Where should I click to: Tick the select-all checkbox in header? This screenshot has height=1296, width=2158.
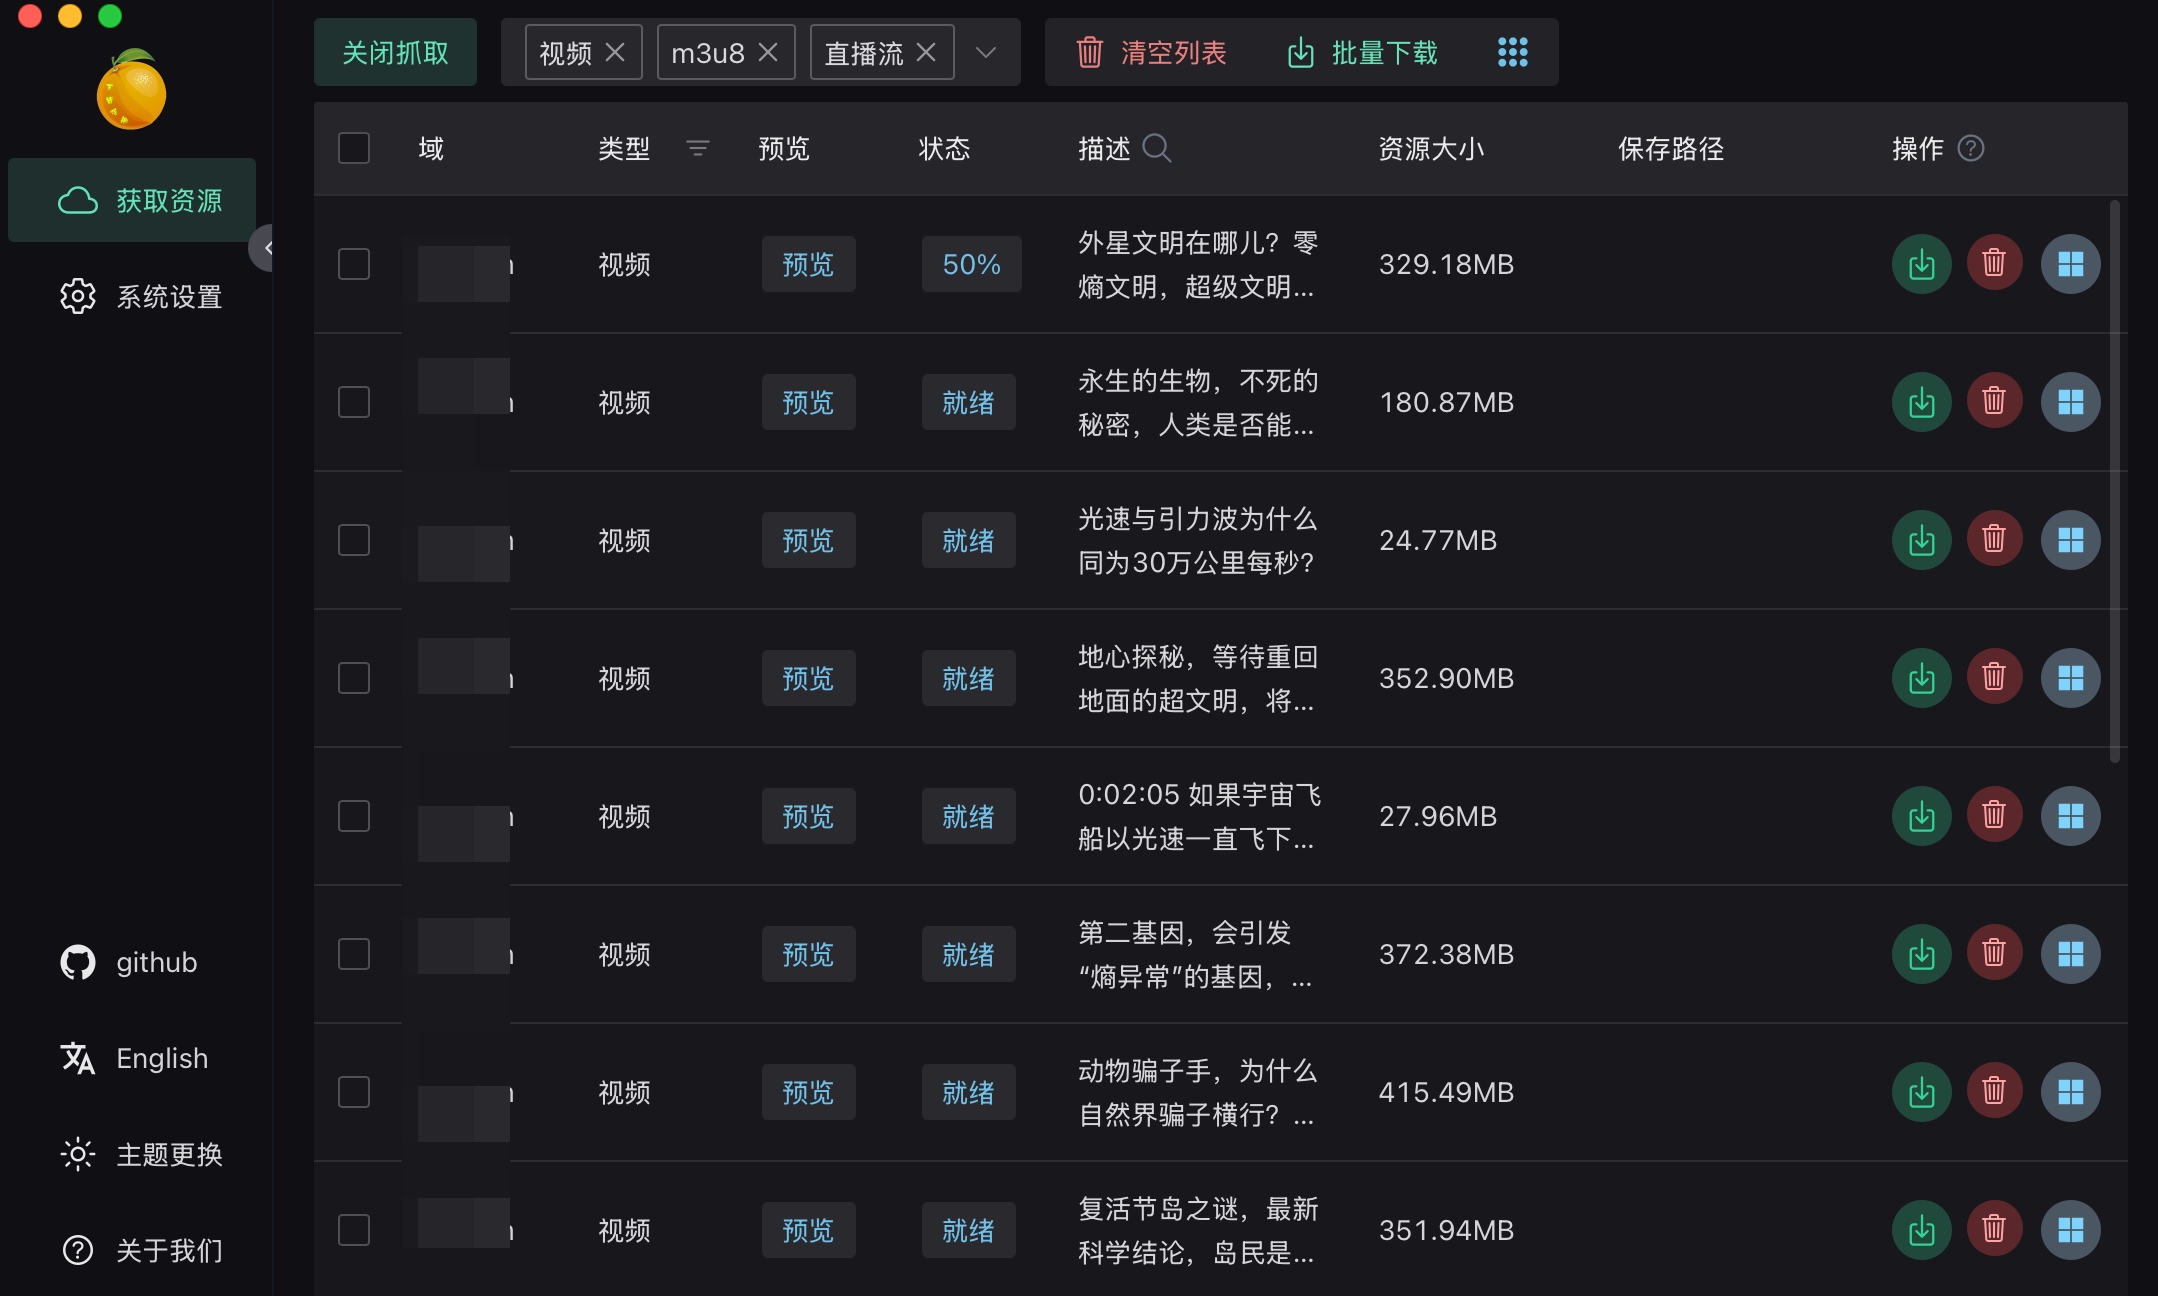(x=354, y=148)
